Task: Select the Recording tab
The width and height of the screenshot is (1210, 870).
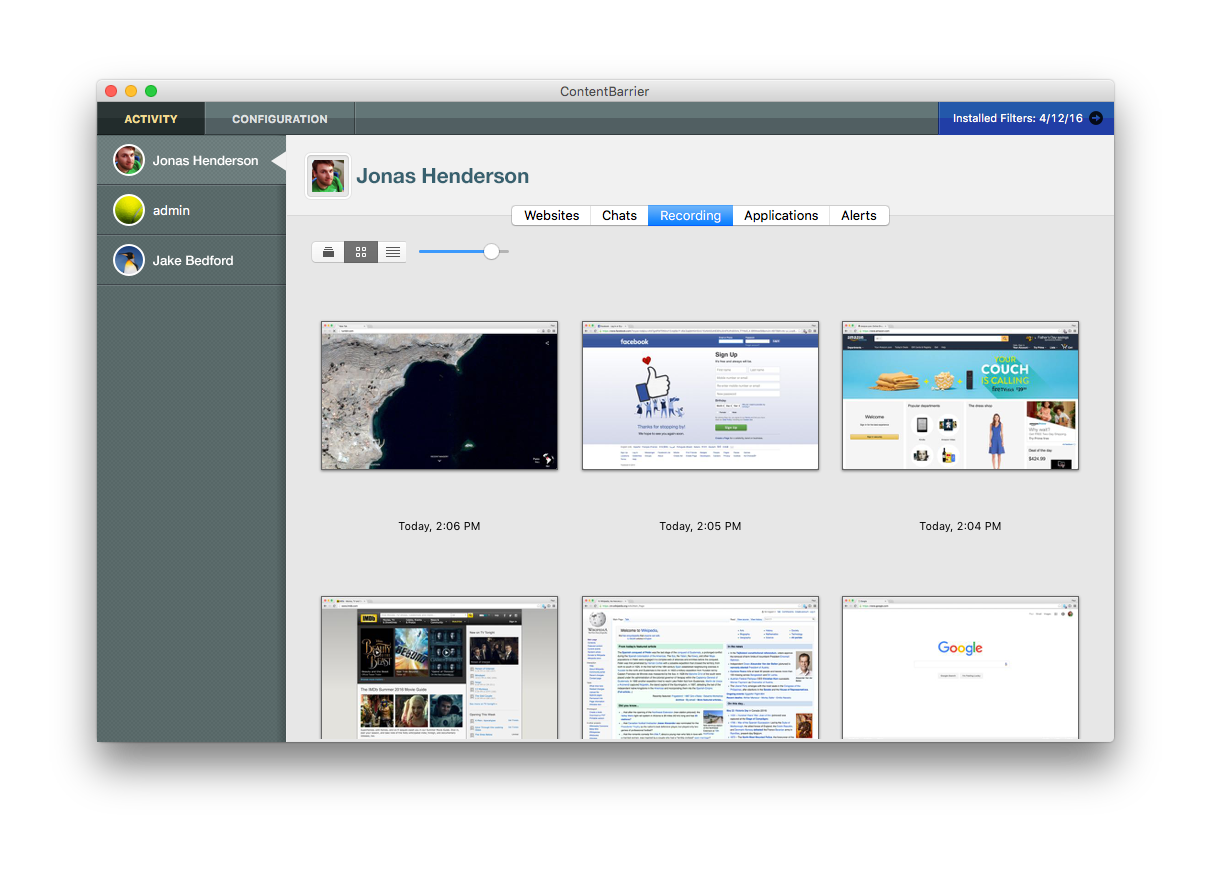Action: (x=690, y=215)
